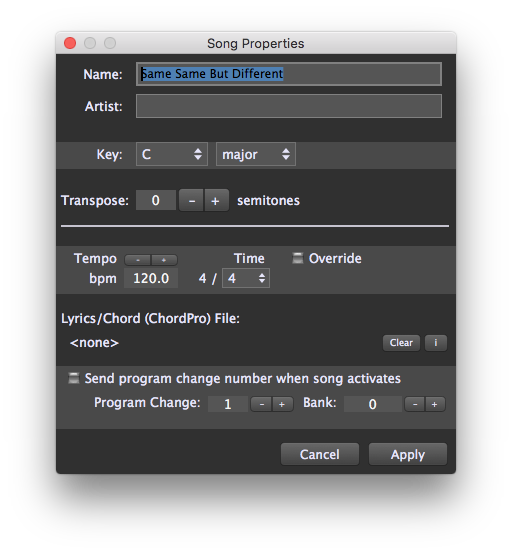This screenshot has height=554, width=512.
Task: Increase the Program Change number
Action: point(282,404)
